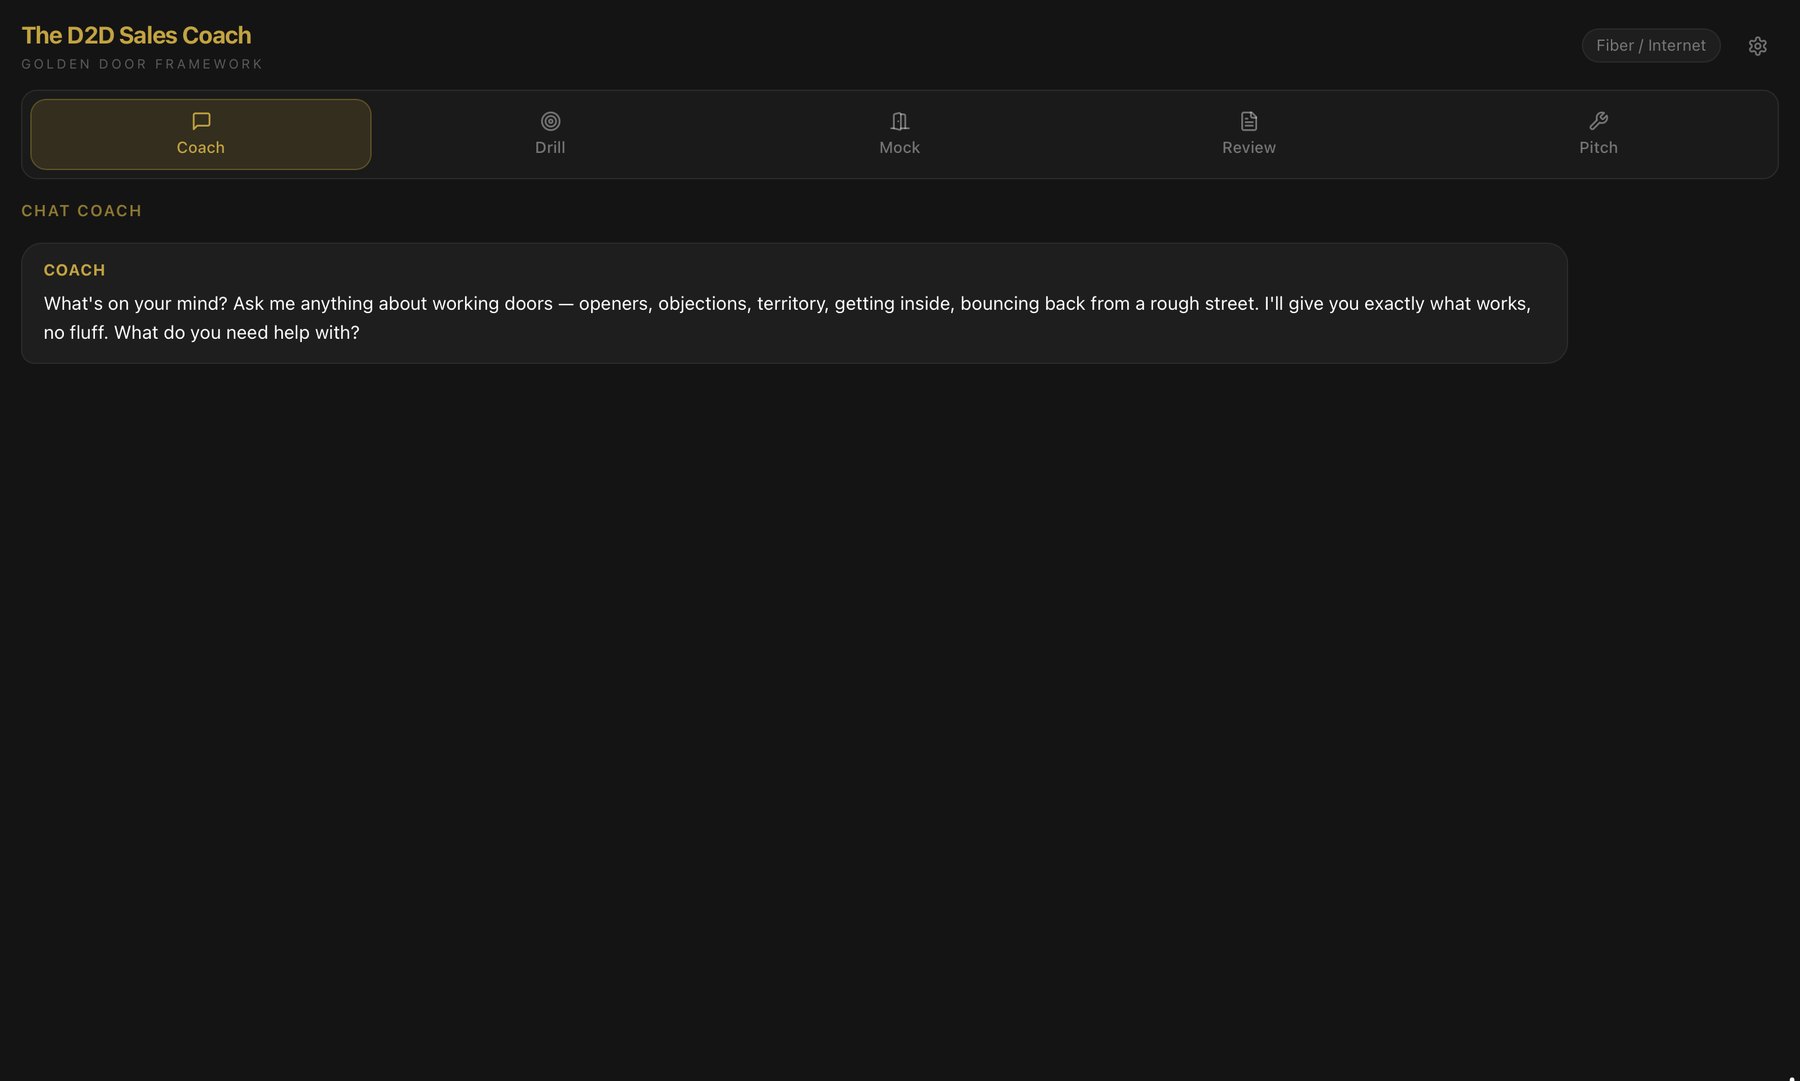Select the Coach tab label

(201, 147)
